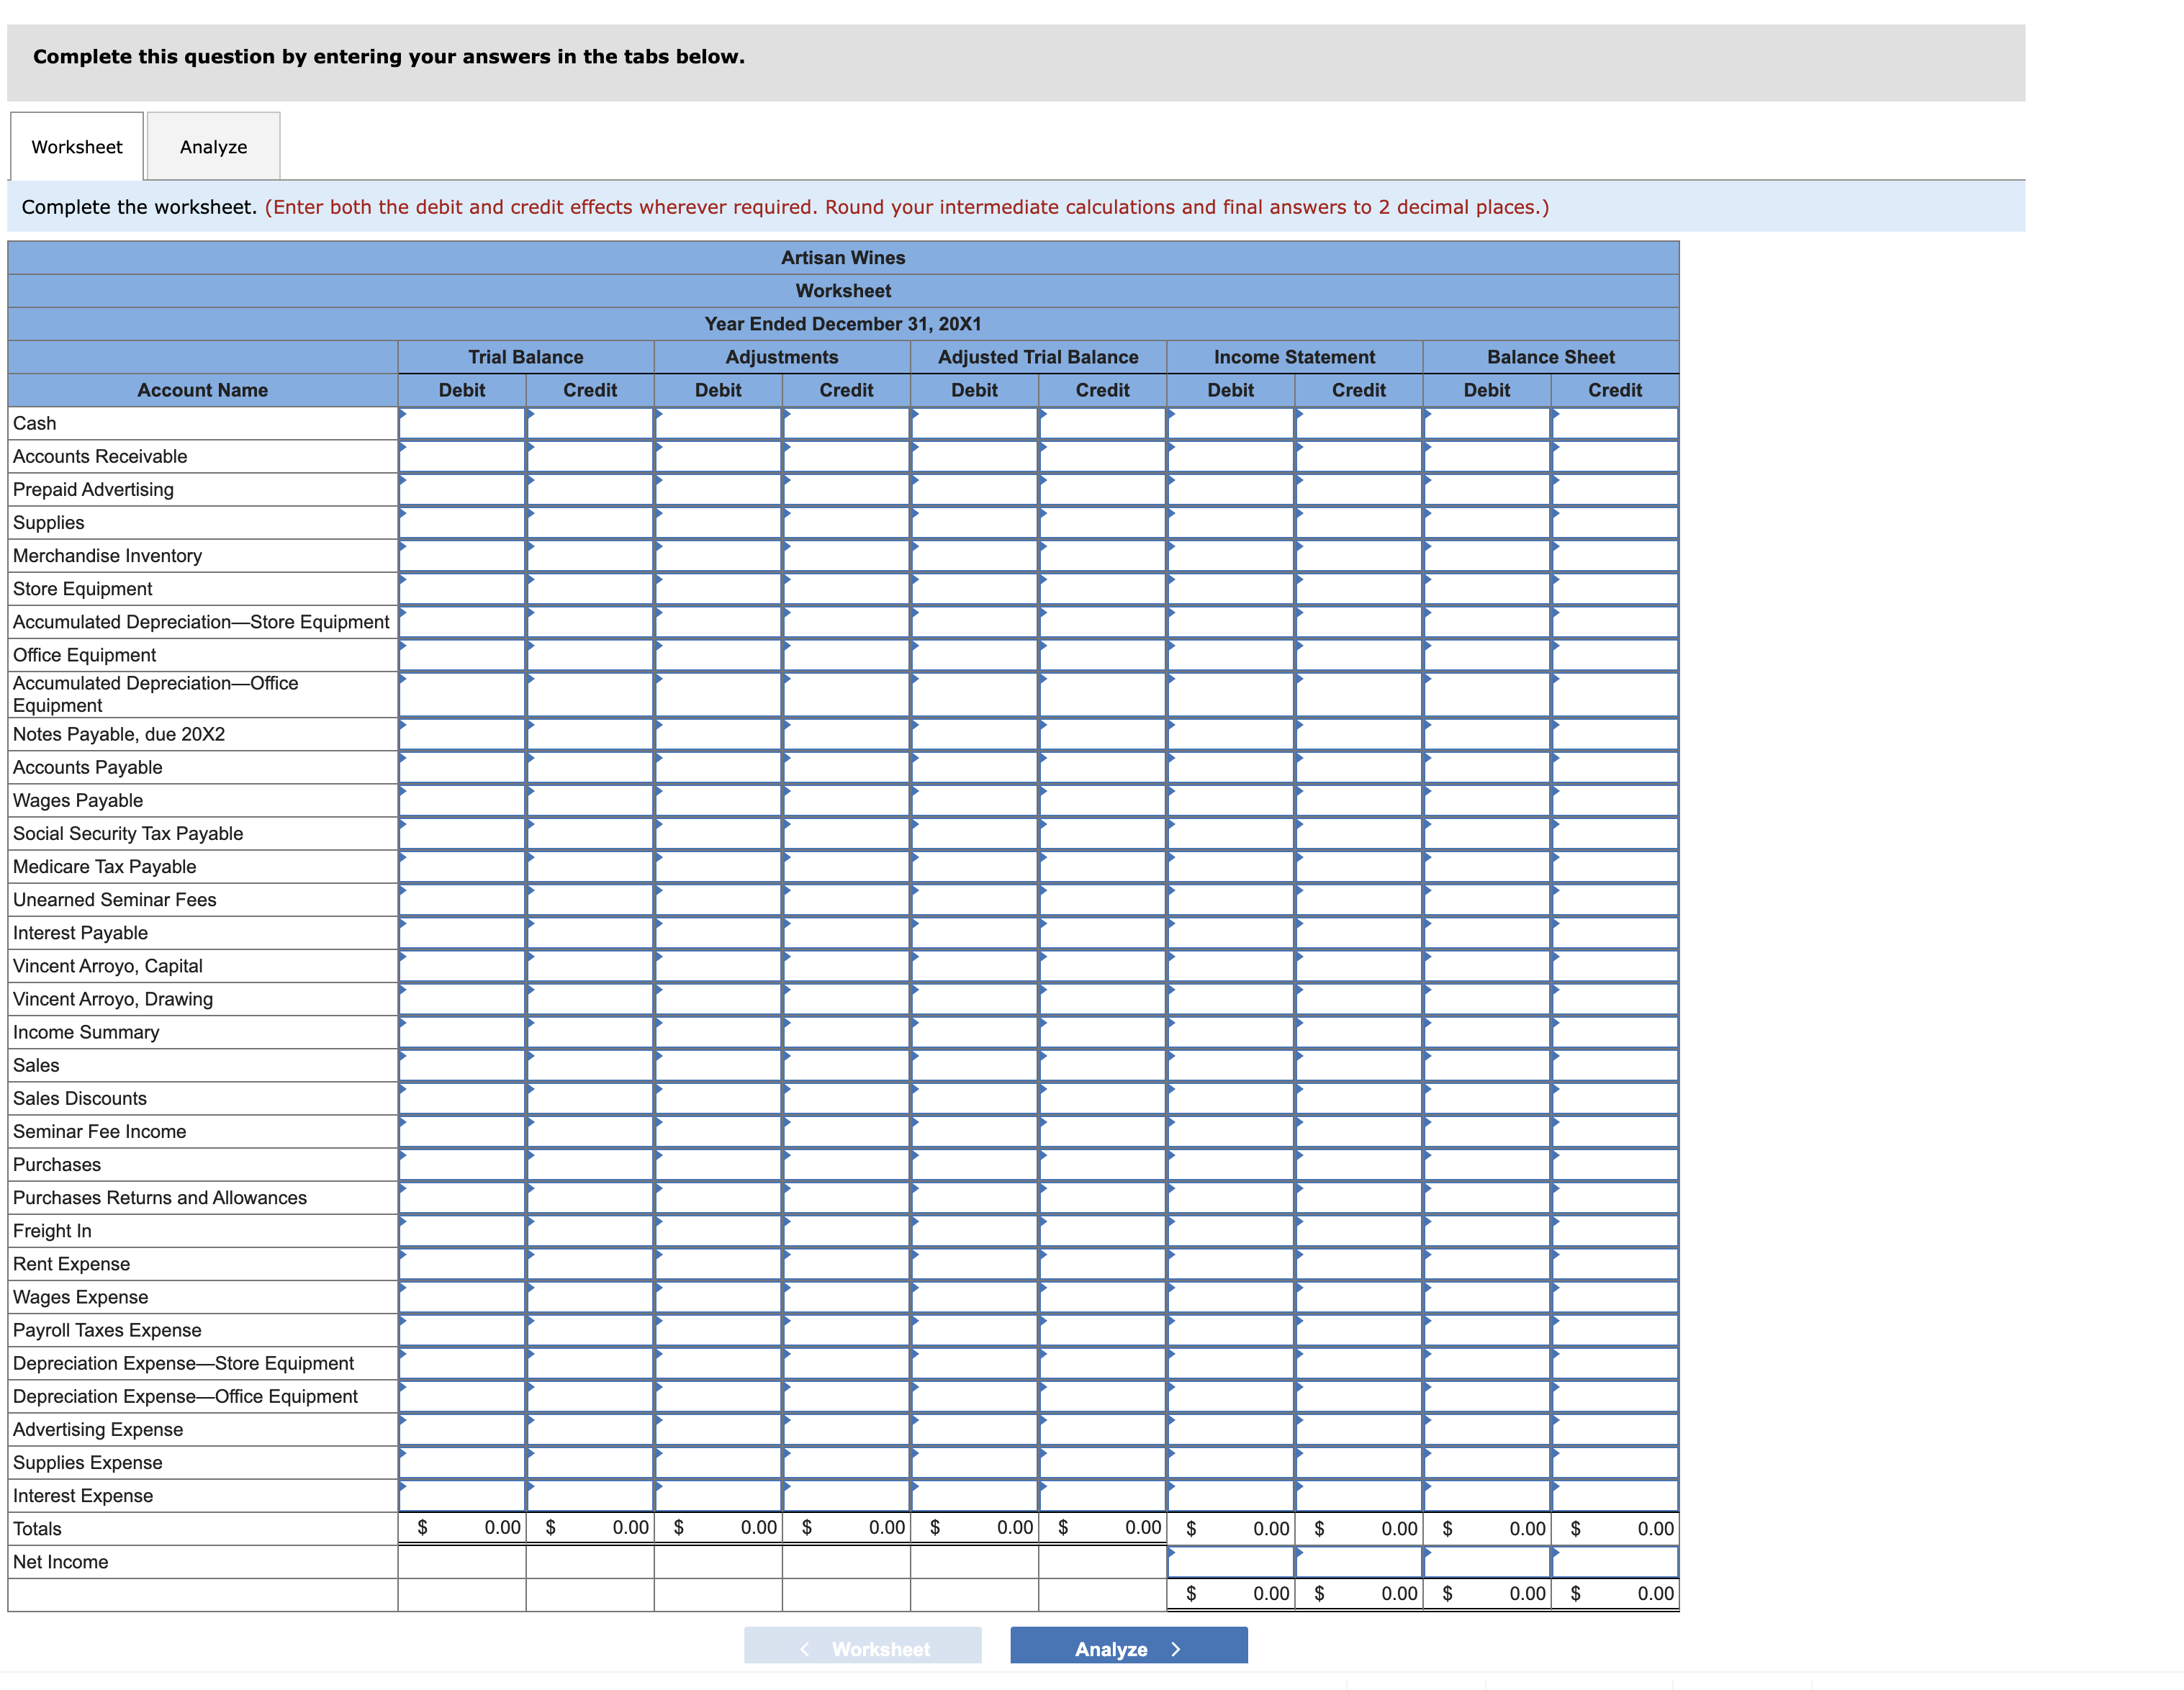This screenshot has width=2184, height=1690.
Task: Click Net Income Balance Sheet Debit cell
Action: click(x=1487, y=1561)
